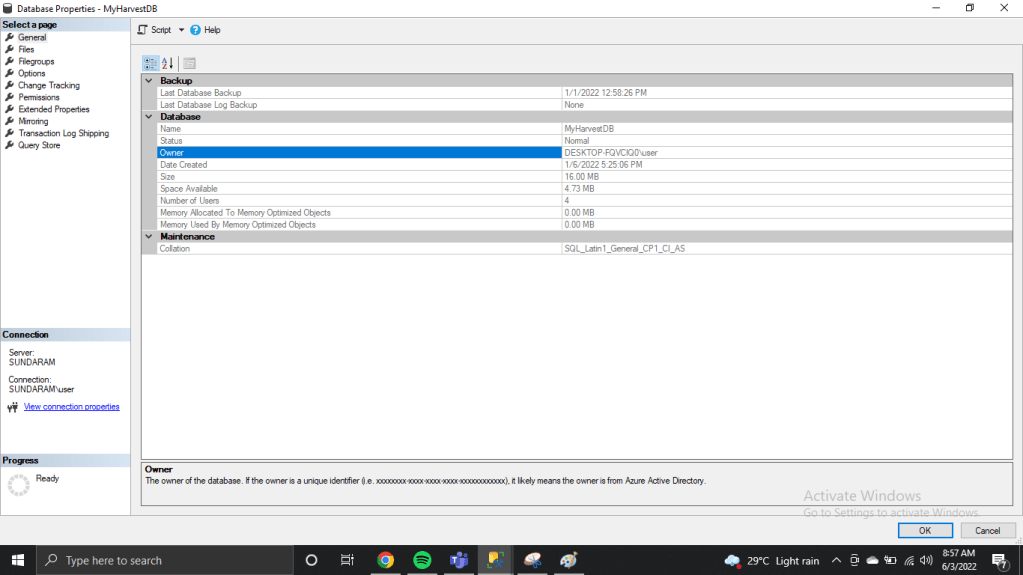Switch to the Options page
This screenshot has height=575, width=1023.
pos(32,73)
